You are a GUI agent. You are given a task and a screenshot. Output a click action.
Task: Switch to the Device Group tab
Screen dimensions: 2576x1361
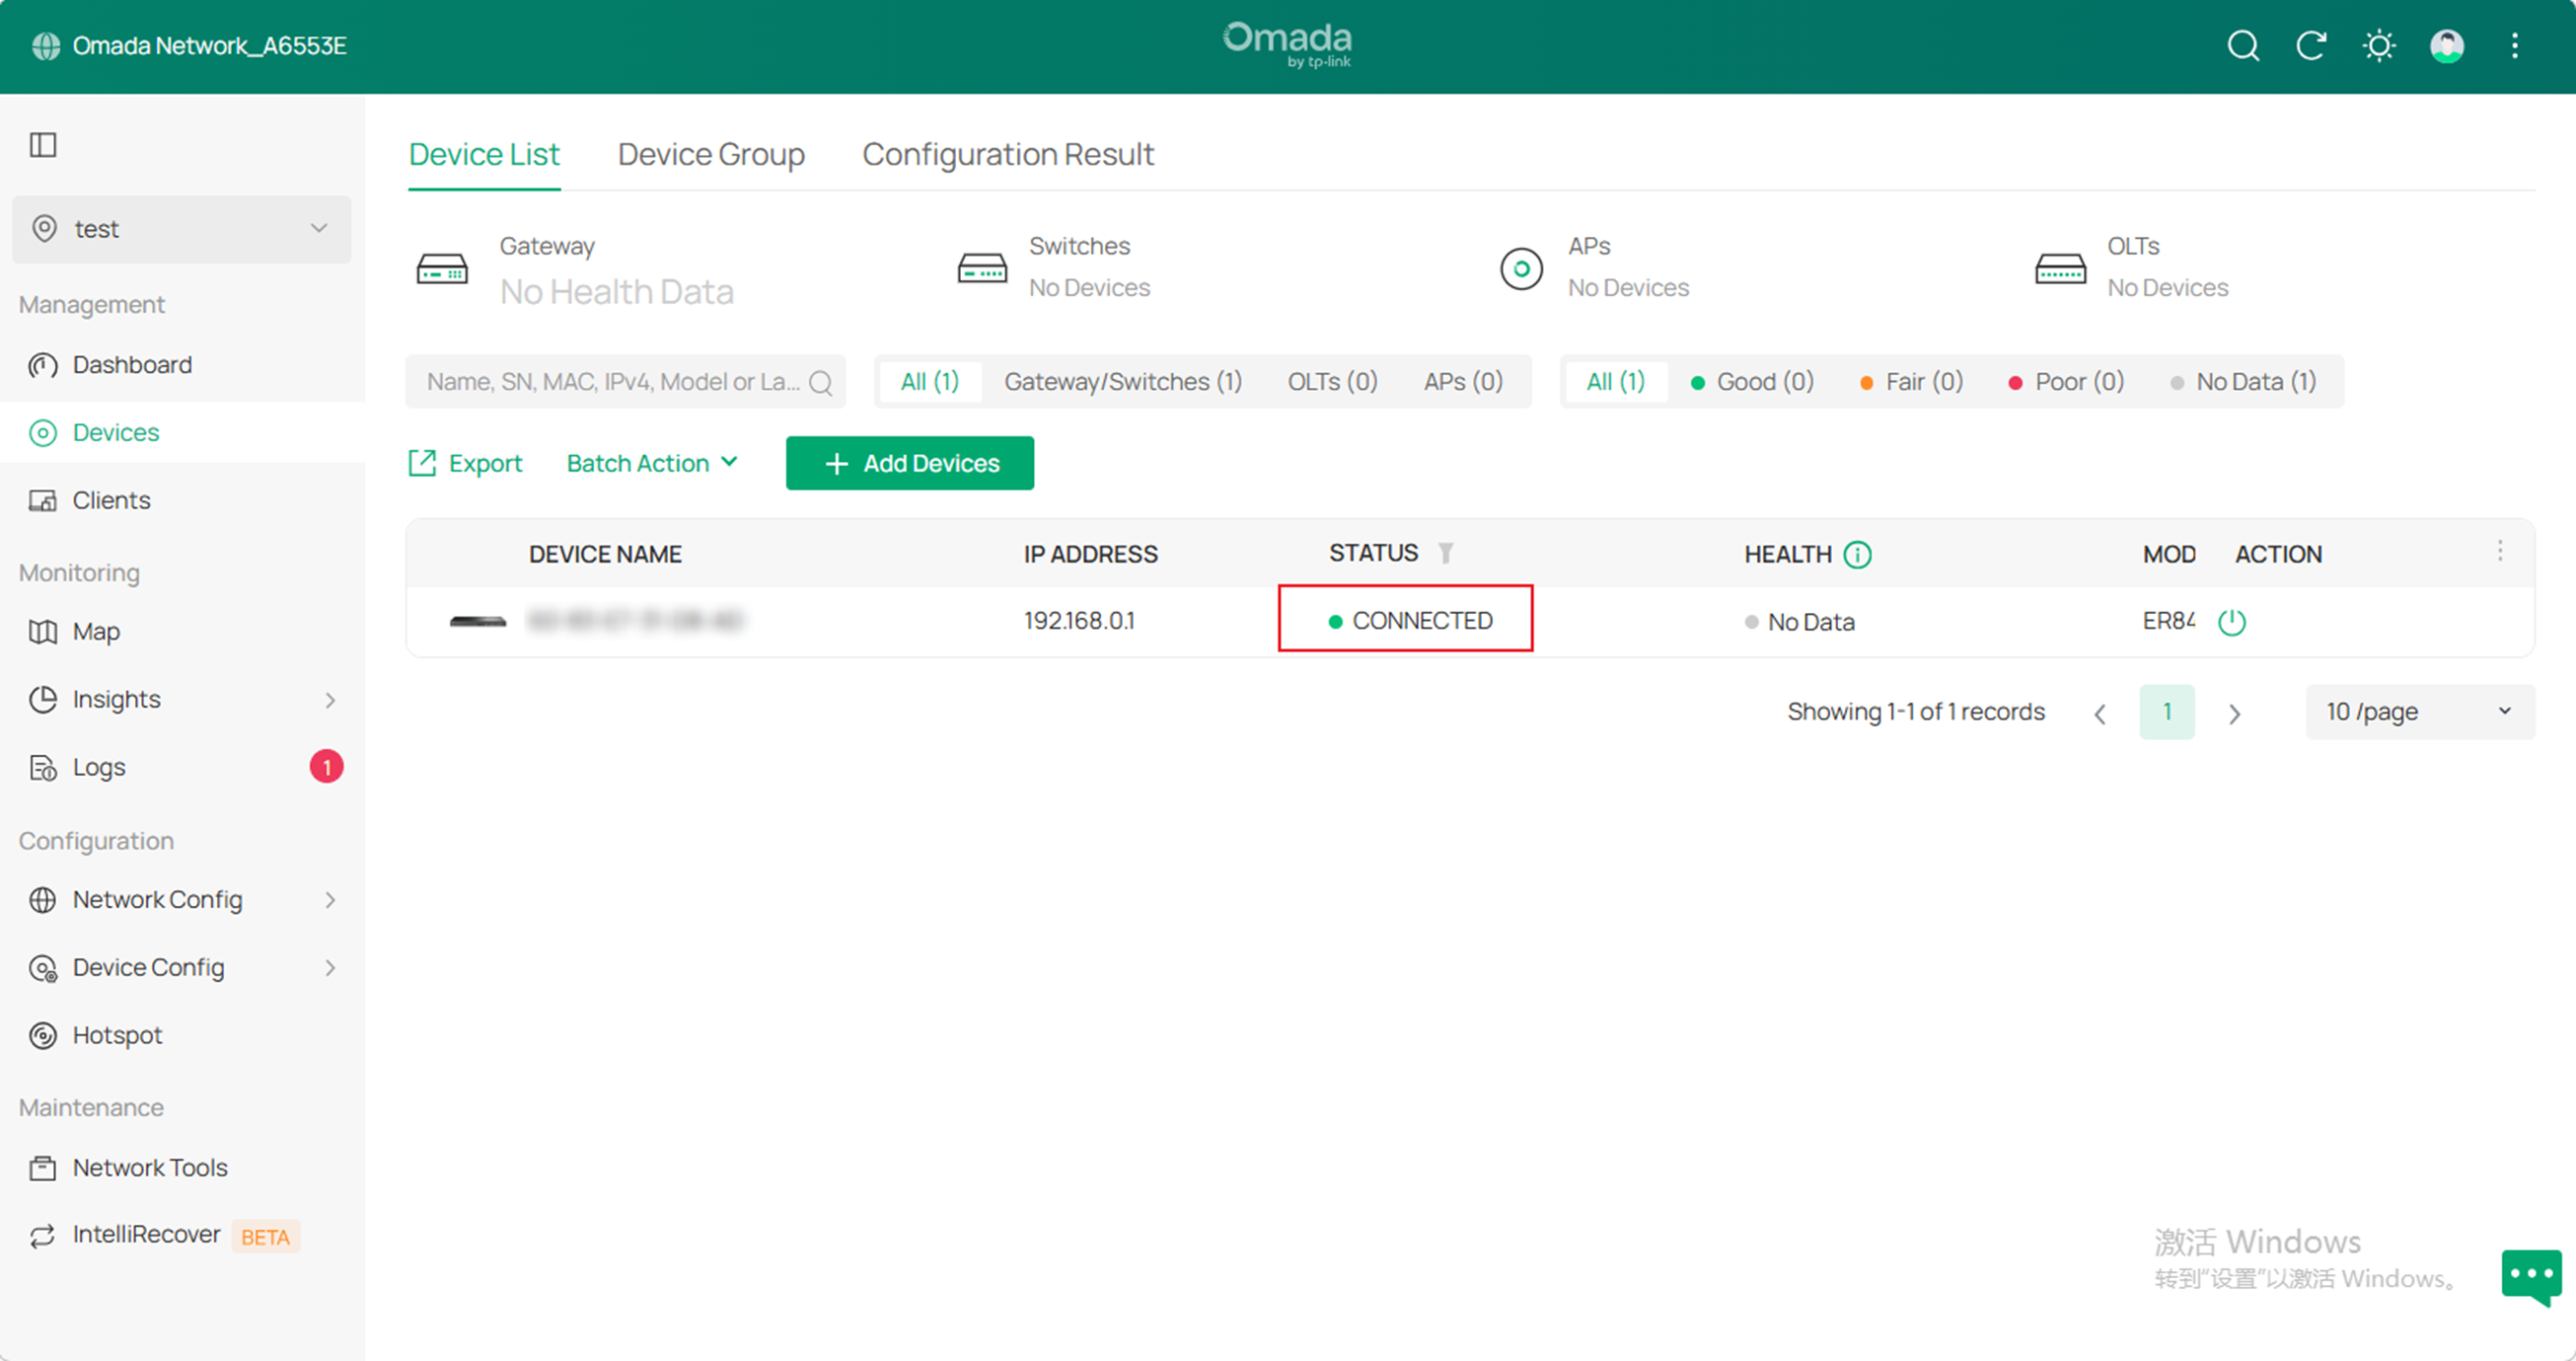pos(711,154)
